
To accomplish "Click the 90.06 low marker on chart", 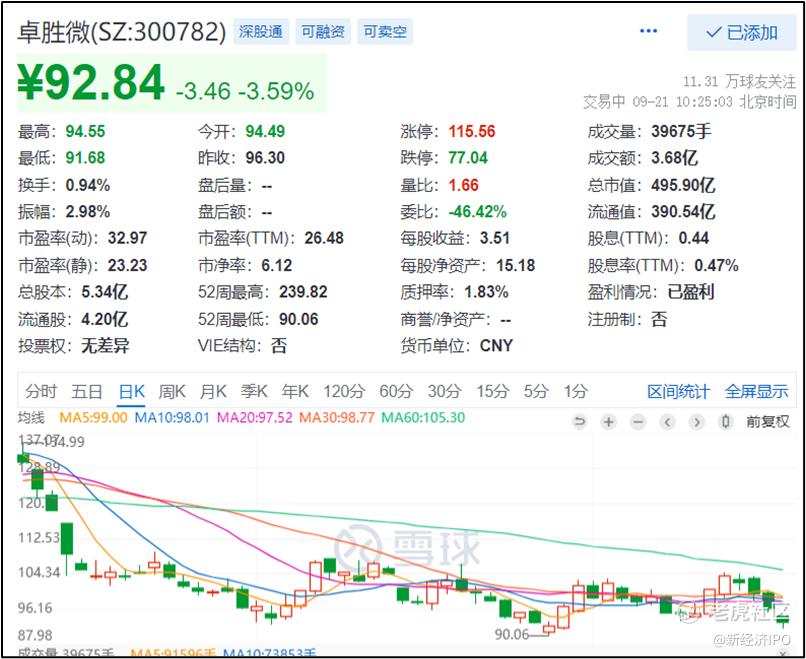I will tap(511, 634).
